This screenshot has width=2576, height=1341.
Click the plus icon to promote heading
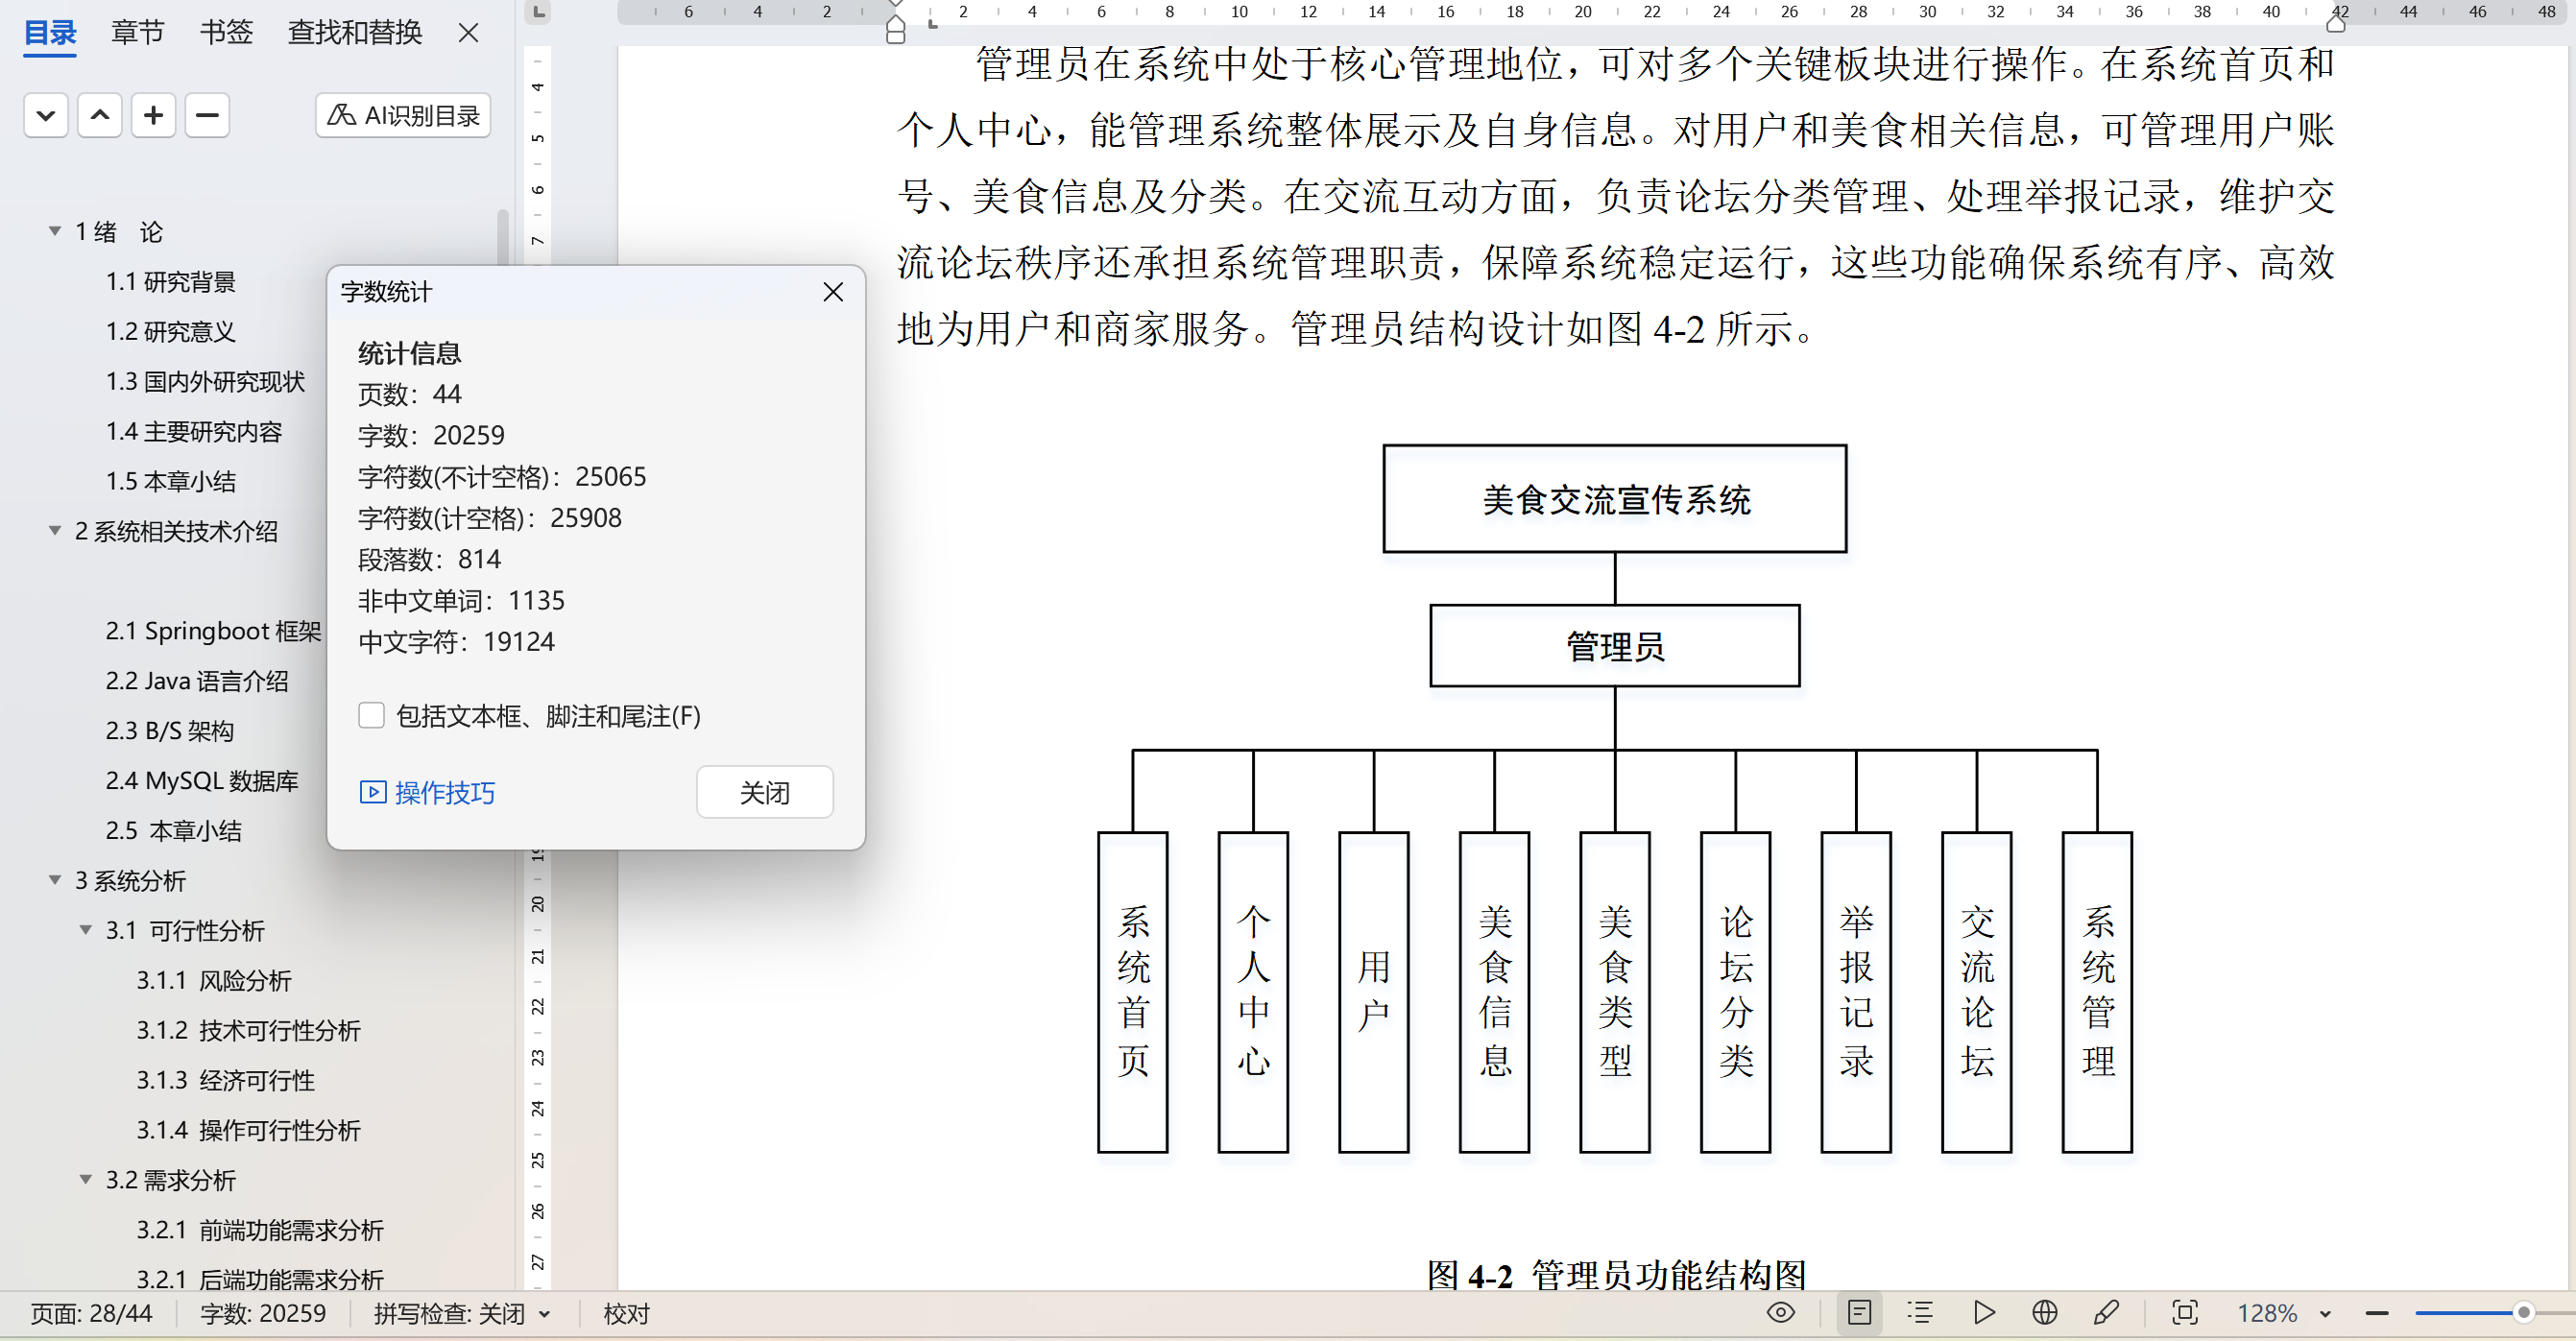pyautogui.click(x=153, y=115)
